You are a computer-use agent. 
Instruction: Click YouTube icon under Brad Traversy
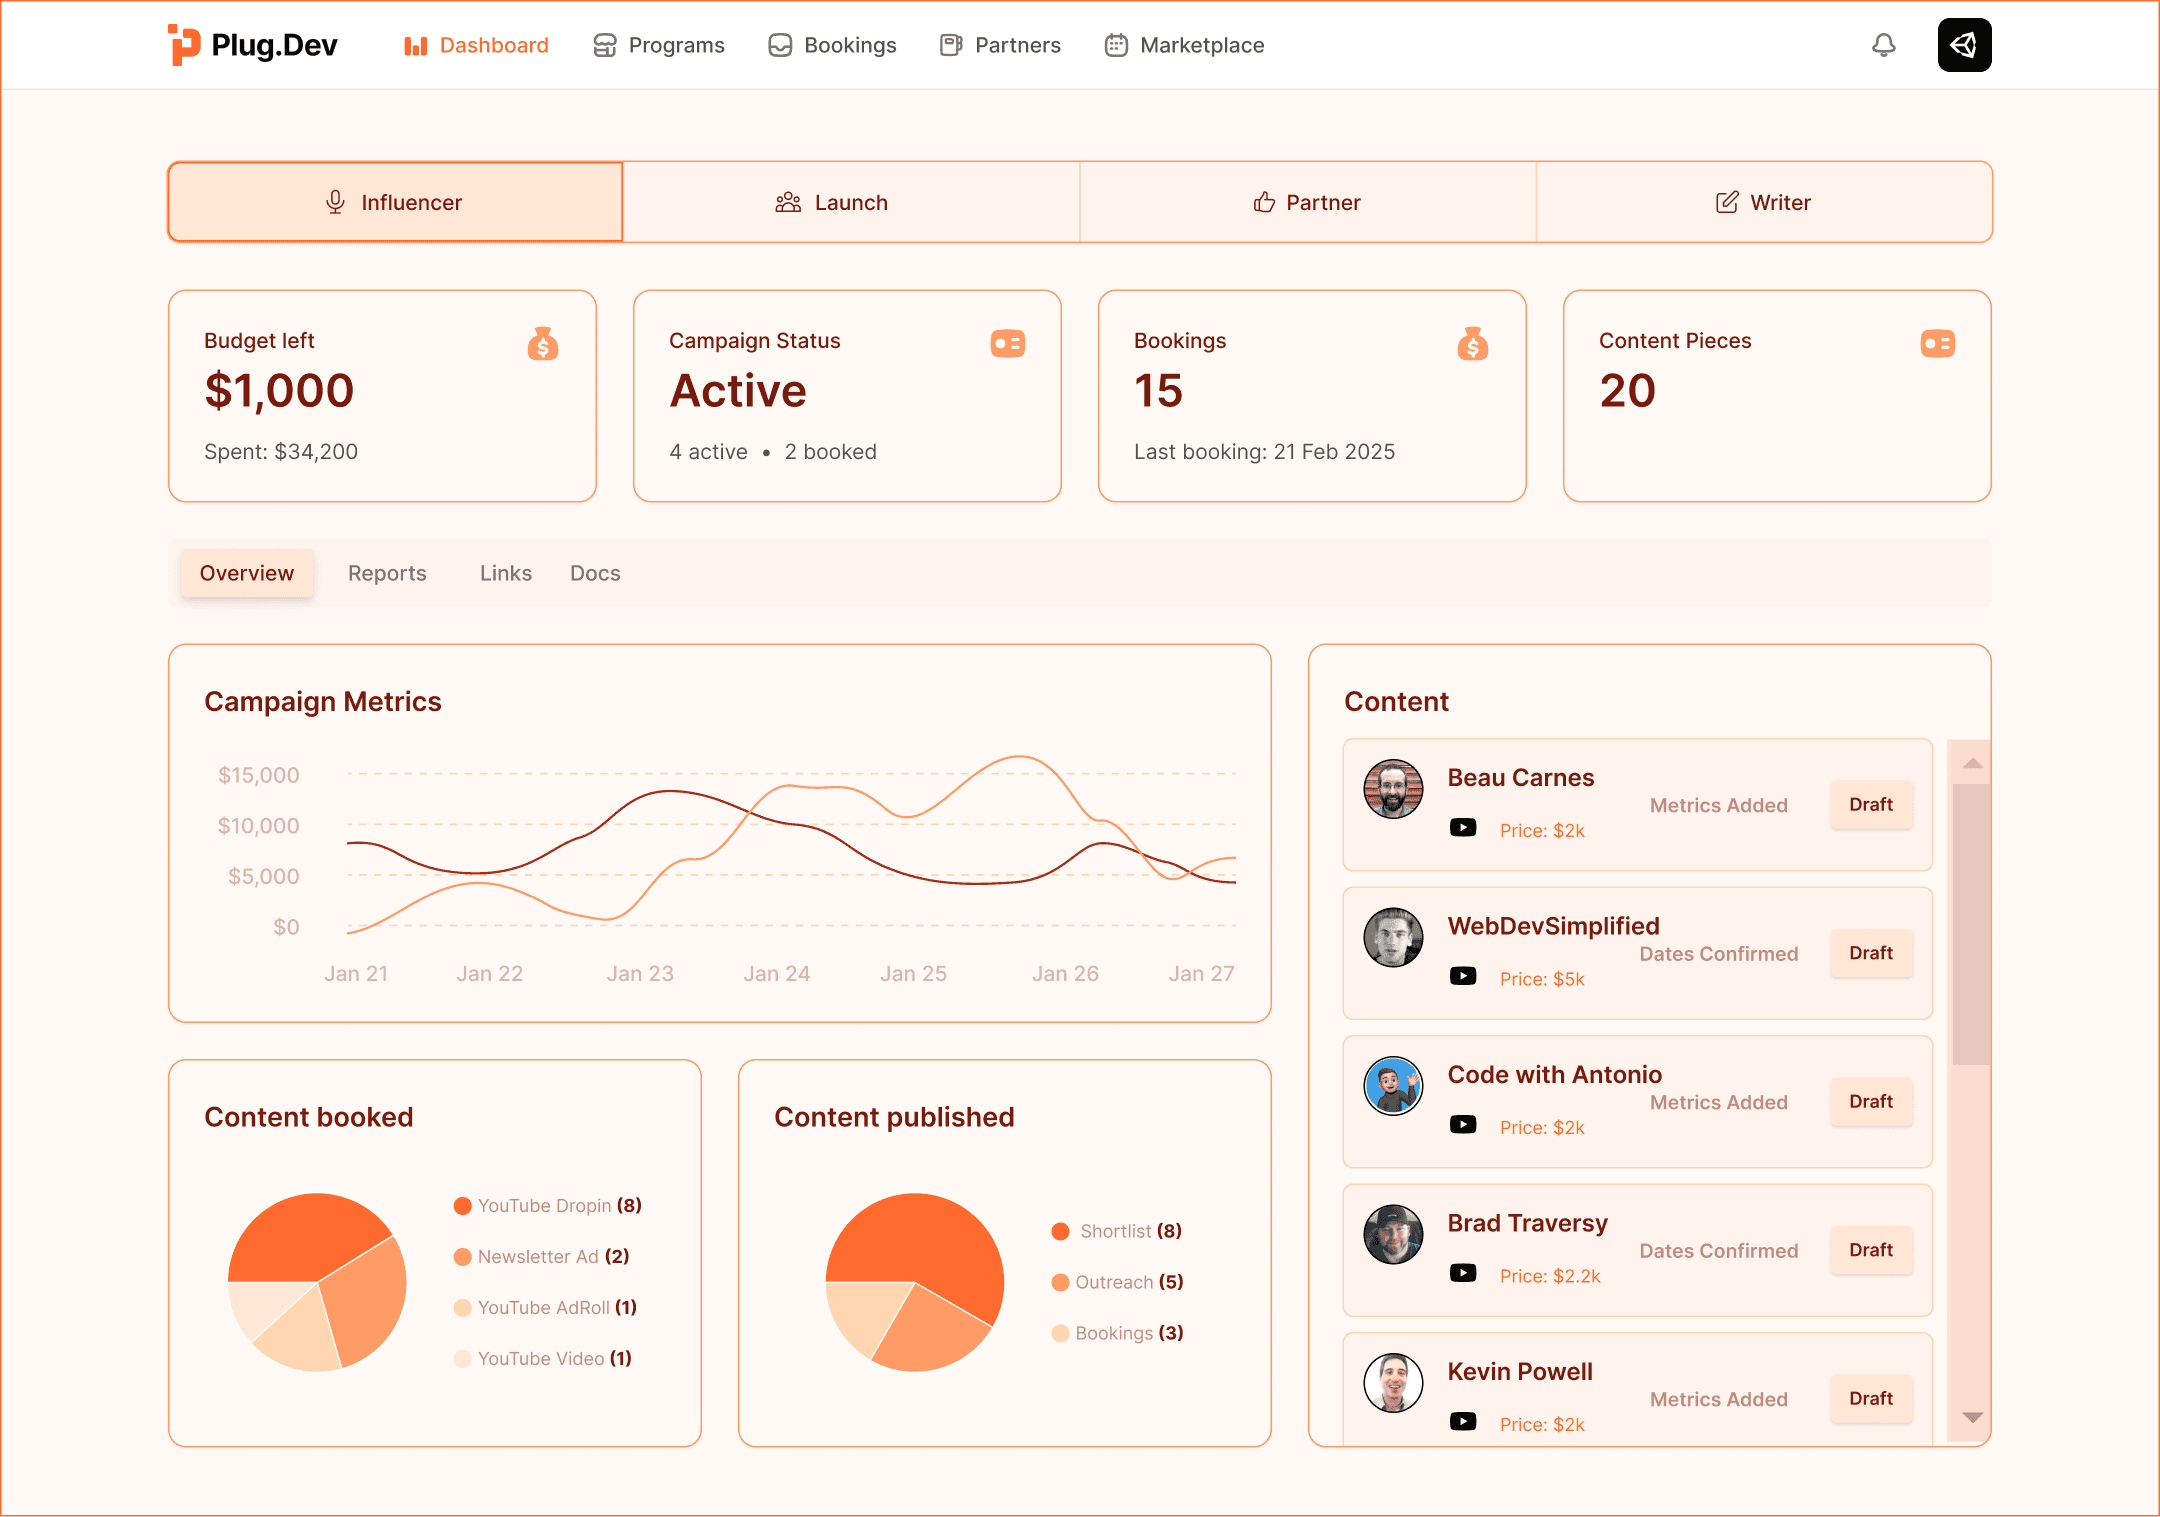tap(1463, 1273)
